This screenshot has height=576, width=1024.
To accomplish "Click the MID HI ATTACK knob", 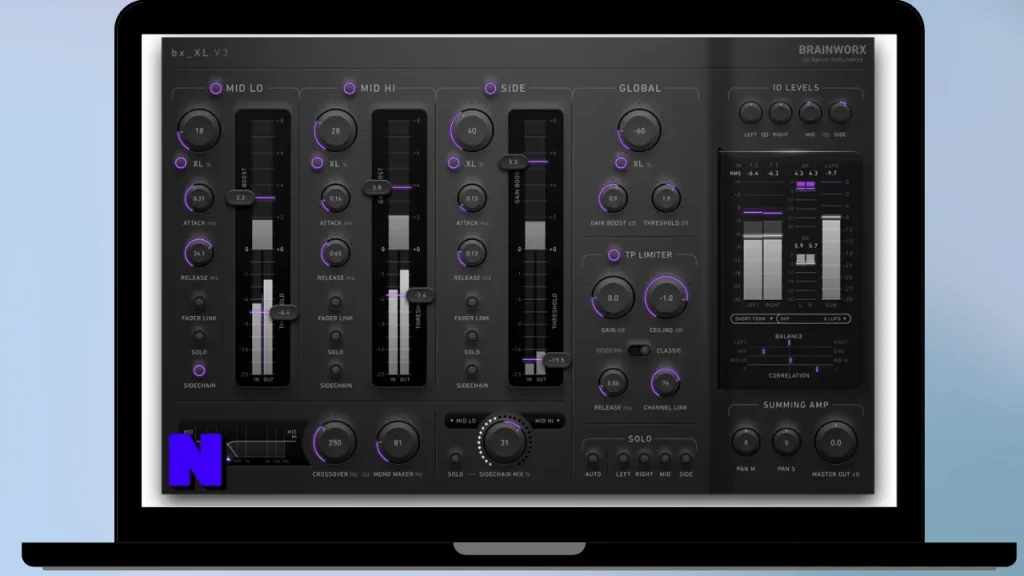I will [x=336, y=199].
